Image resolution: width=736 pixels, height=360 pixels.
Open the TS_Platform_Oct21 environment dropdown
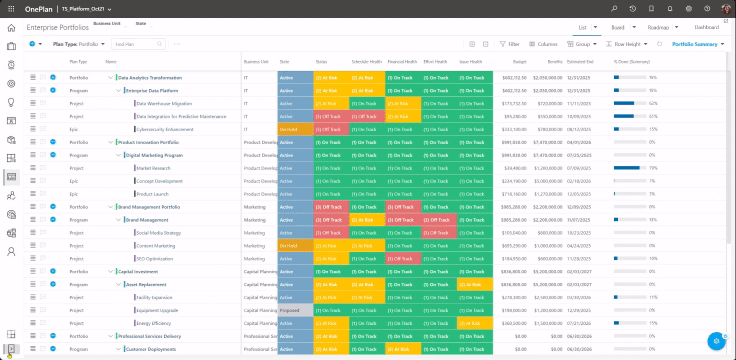point(87,9)
